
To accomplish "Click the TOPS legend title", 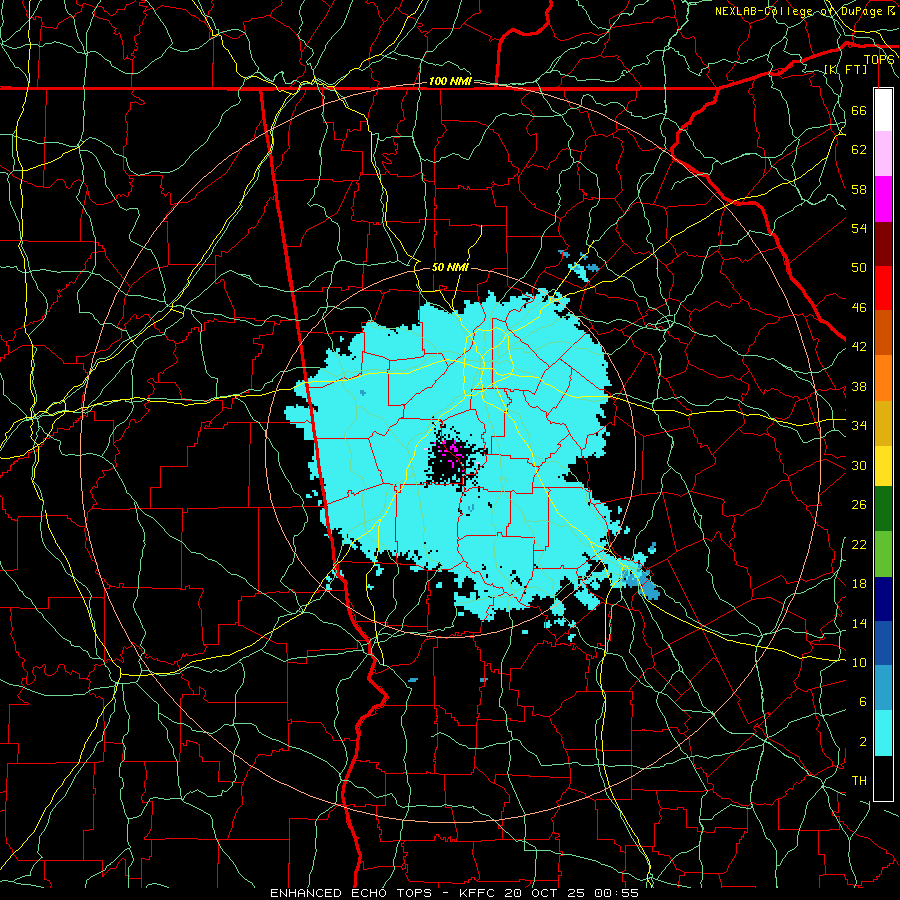I will pyautogui.click(x=879, y=59).
